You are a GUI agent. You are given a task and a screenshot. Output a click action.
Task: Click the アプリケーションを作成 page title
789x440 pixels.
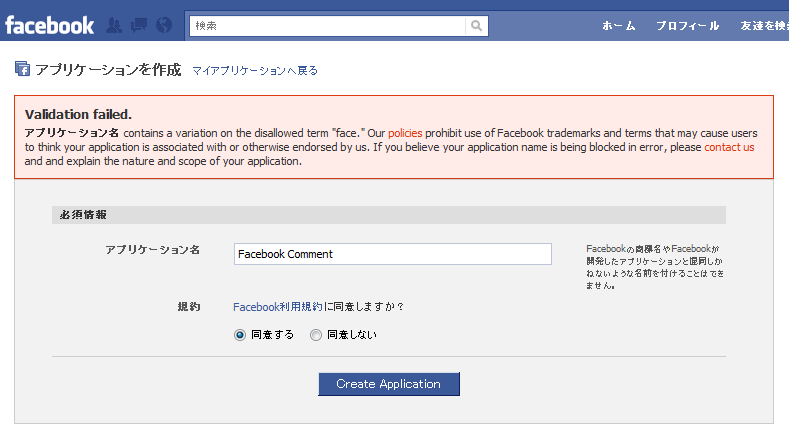tap(108, 69)
